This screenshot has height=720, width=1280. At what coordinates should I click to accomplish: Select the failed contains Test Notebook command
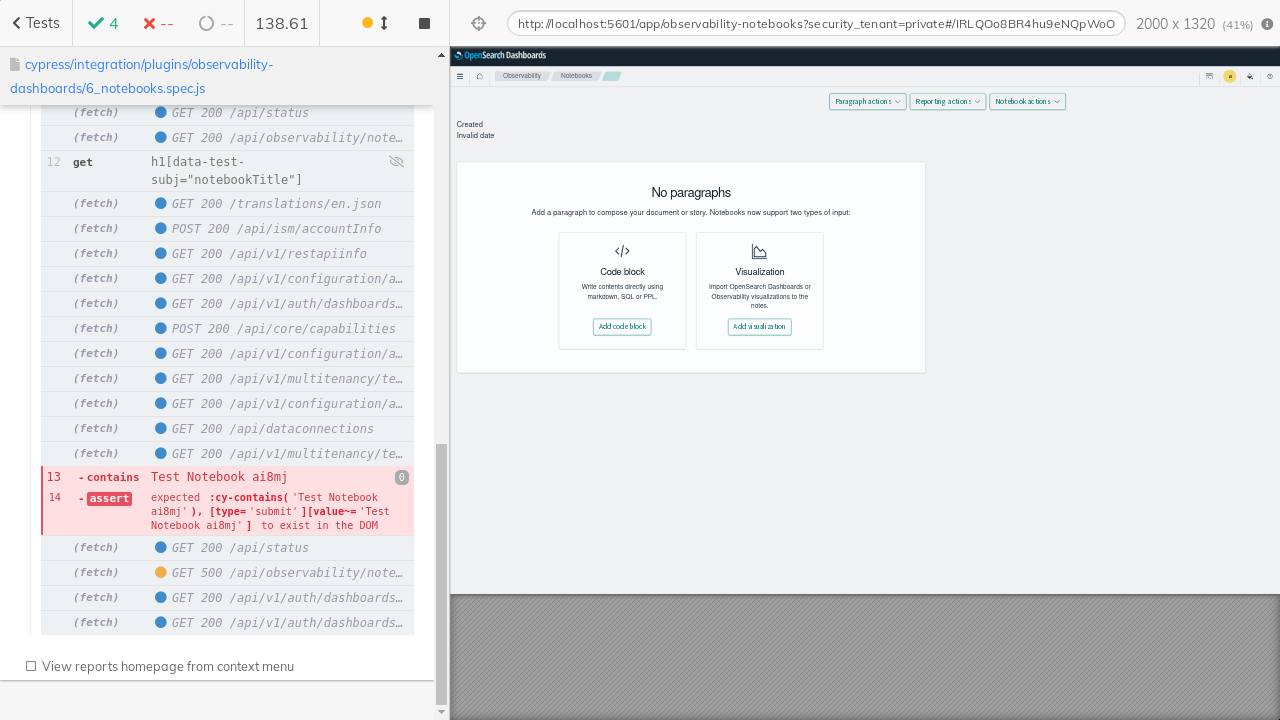tap(227, 477)
